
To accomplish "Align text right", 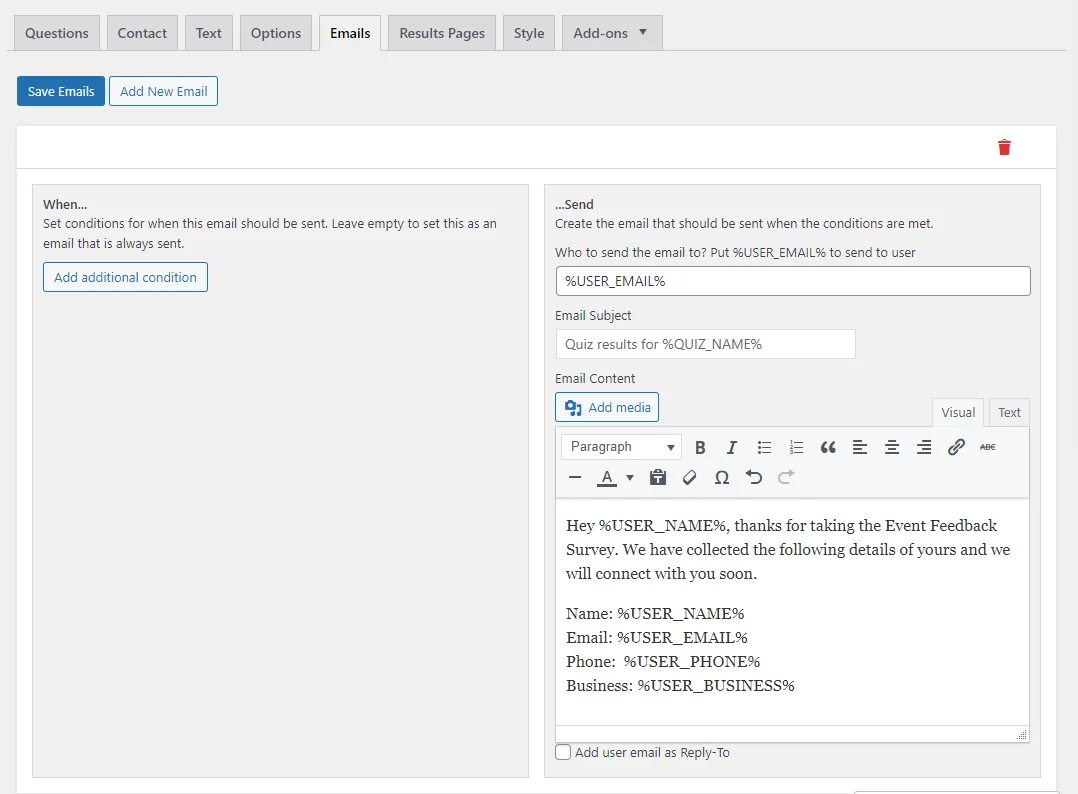I will coord(924,448).
